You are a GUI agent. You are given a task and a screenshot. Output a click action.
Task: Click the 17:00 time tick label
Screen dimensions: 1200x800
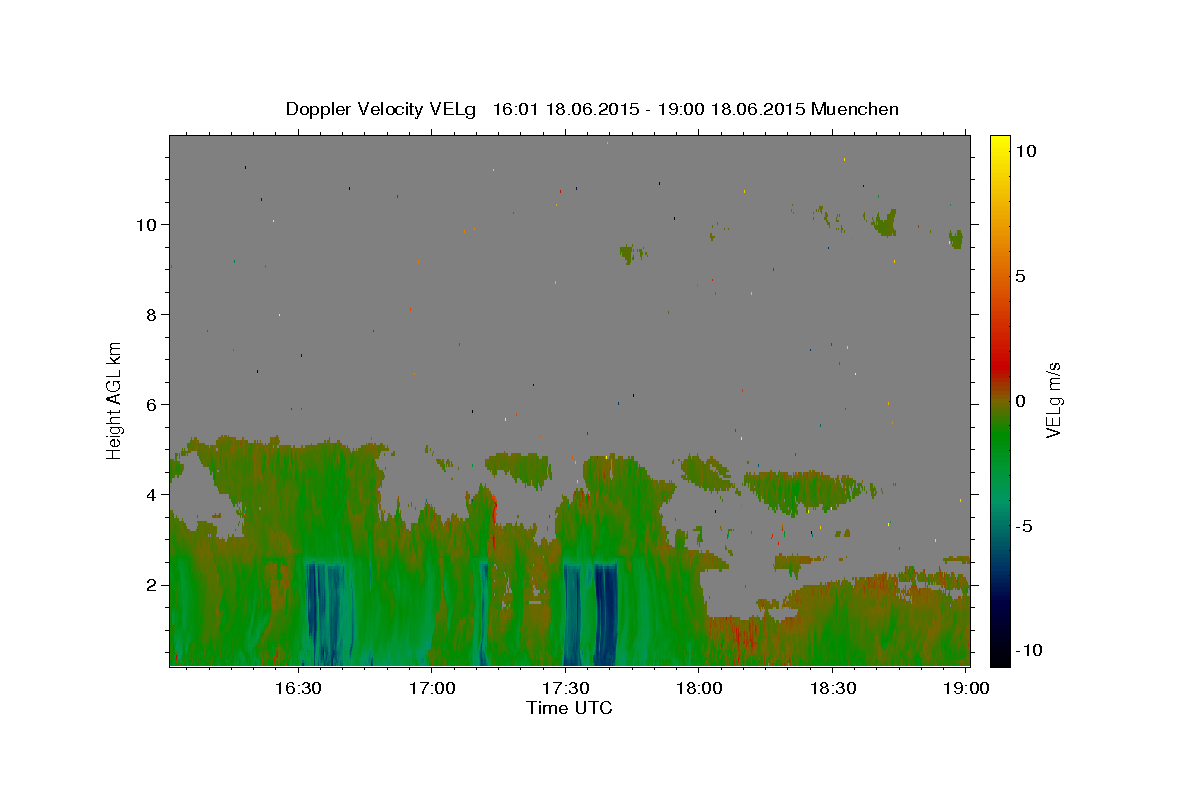431,688
